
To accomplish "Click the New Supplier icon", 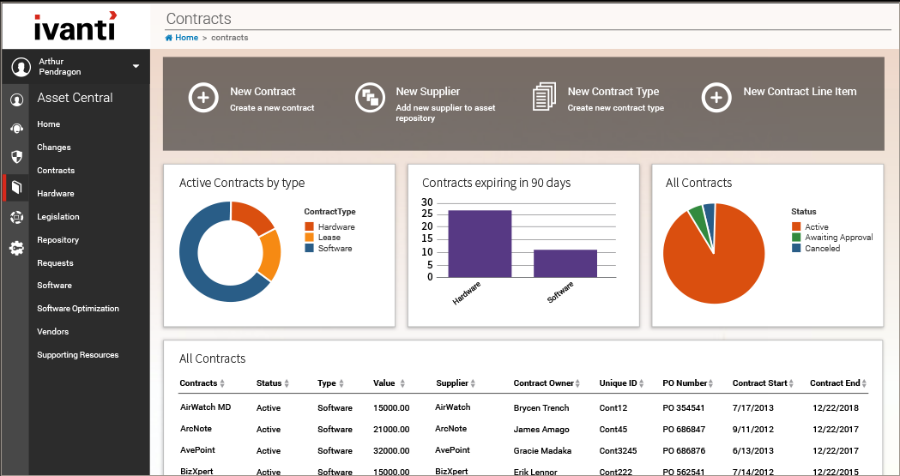I will [x=370, y=98].
